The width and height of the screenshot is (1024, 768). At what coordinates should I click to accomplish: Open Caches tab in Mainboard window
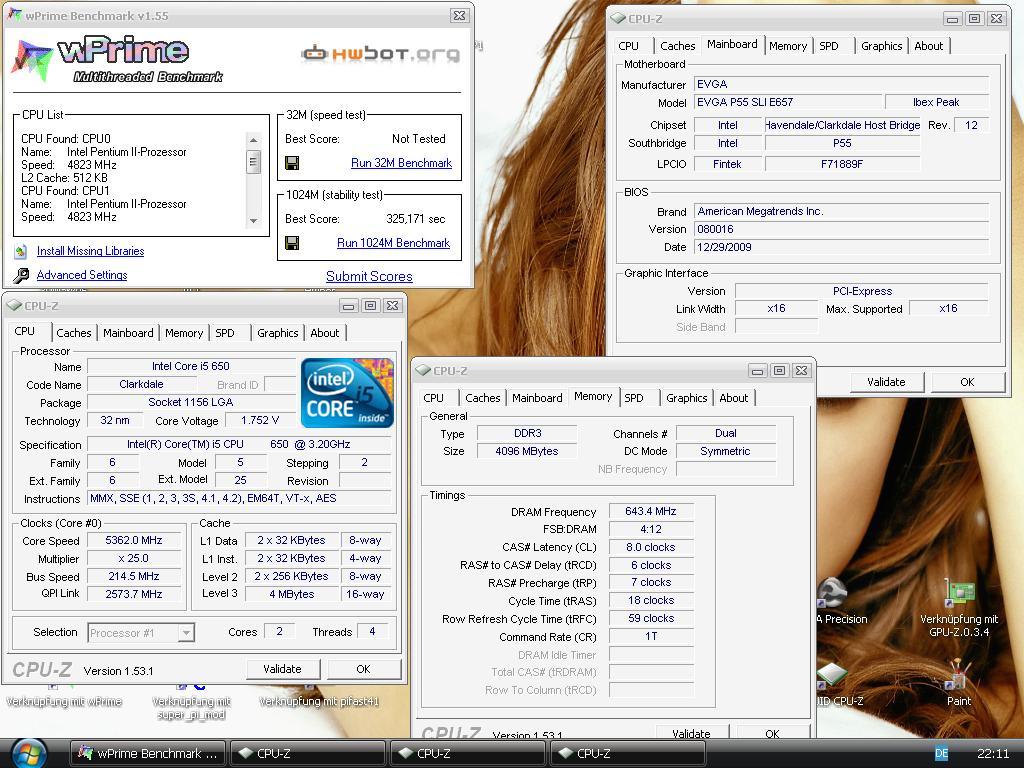(677, 46)
